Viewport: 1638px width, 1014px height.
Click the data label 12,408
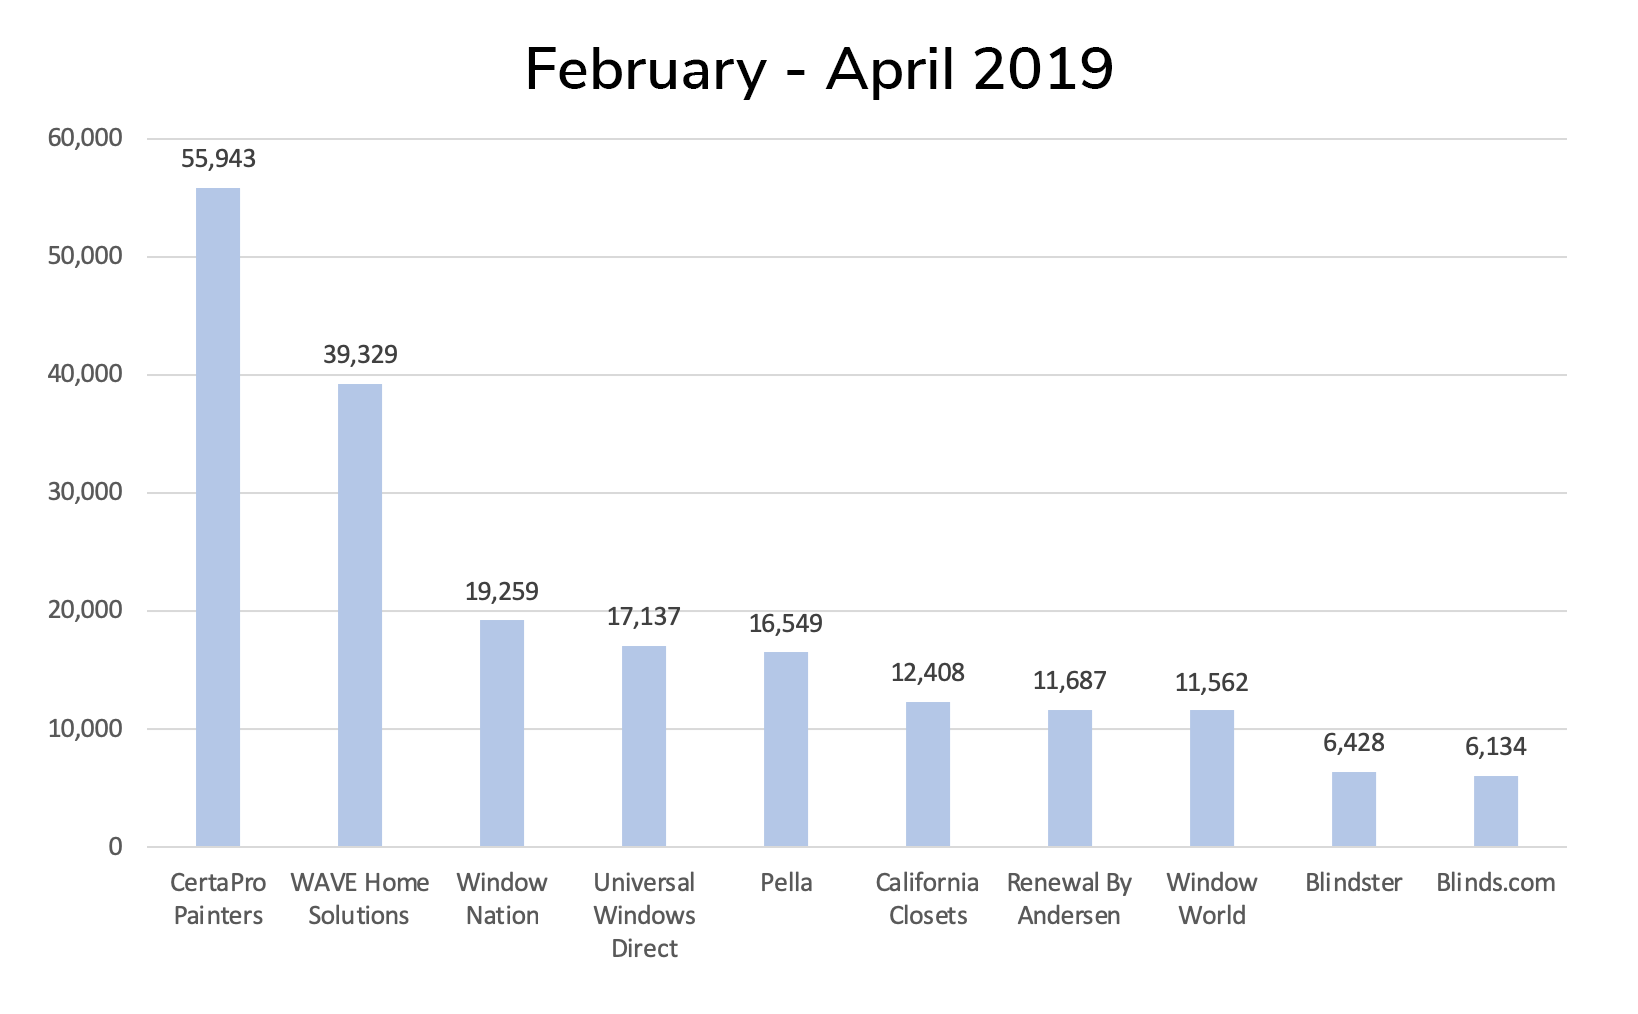click(x=928, y=672)
